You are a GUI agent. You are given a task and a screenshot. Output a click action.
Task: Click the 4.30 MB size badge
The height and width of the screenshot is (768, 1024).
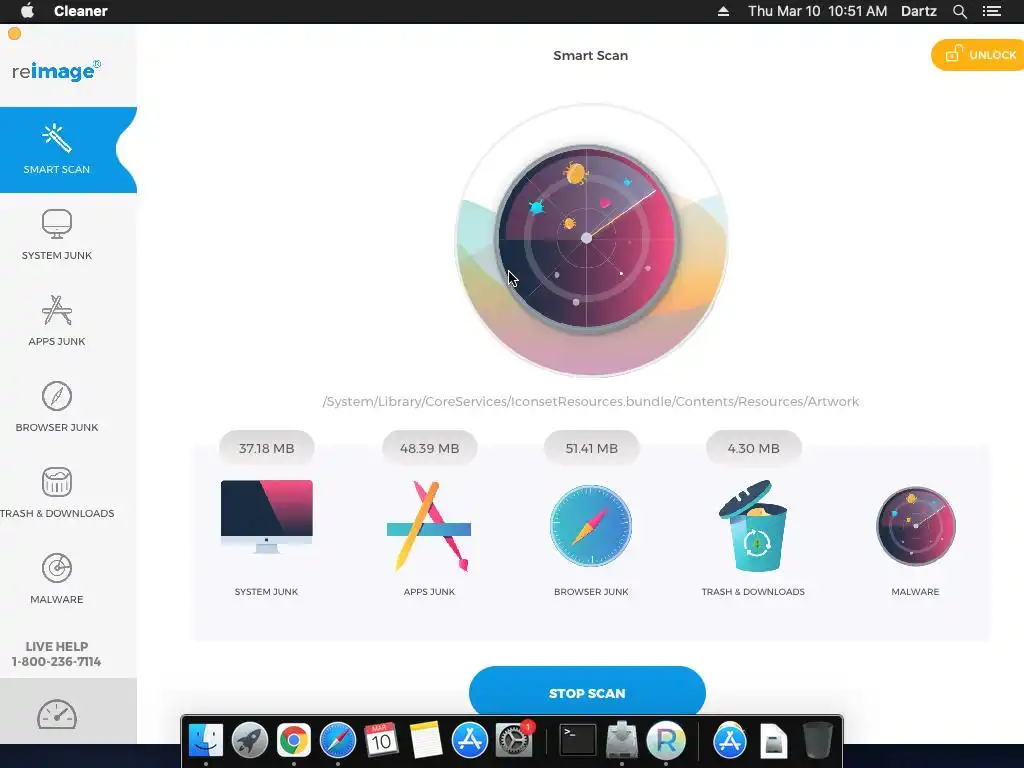[x=754, y=448]
